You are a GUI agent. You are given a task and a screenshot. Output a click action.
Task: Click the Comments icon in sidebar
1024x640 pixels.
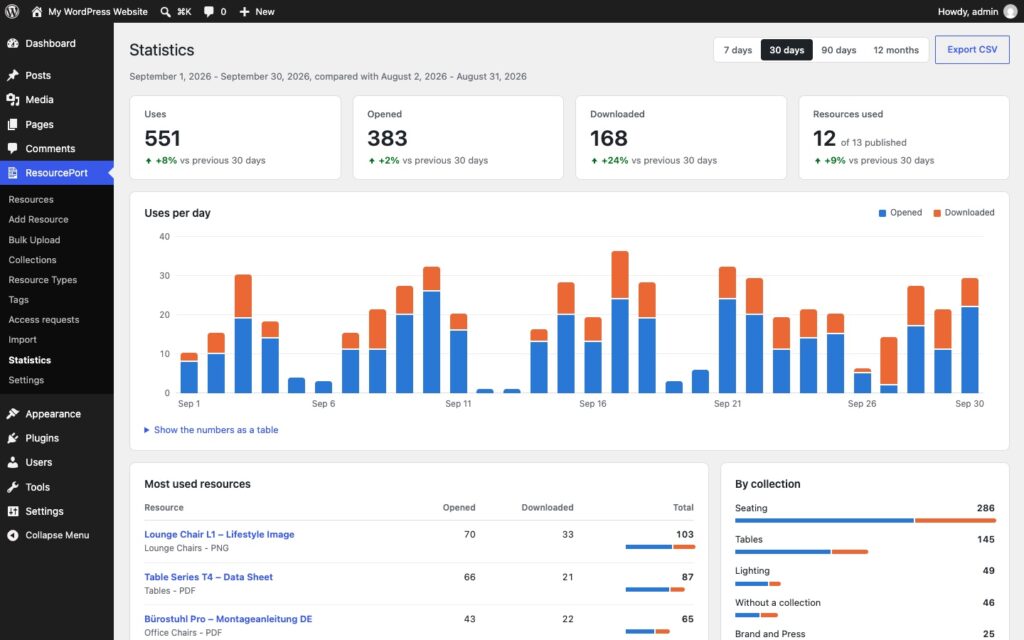(12, 148)
